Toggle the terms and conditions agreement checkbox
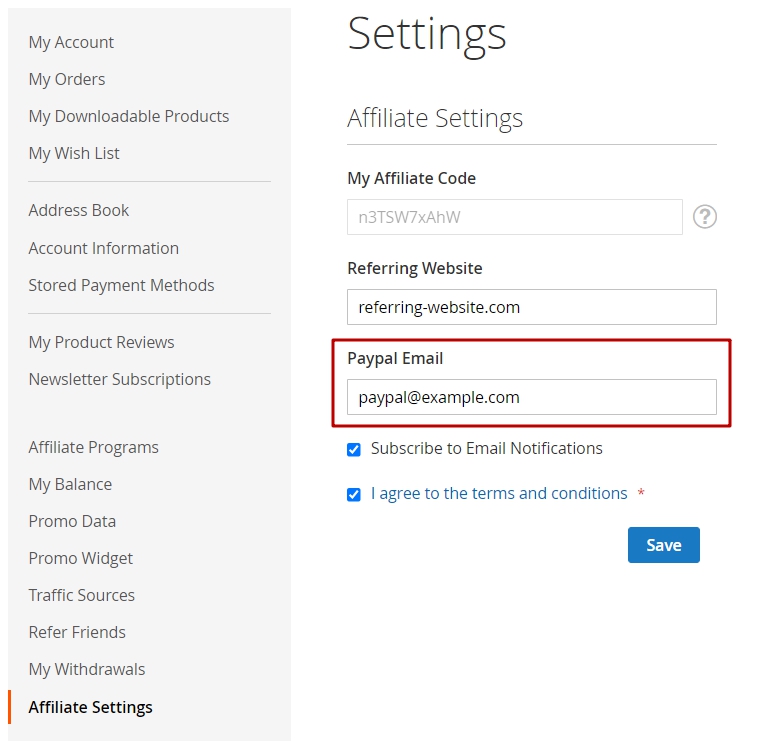761x747 pixels. (354, 495)
